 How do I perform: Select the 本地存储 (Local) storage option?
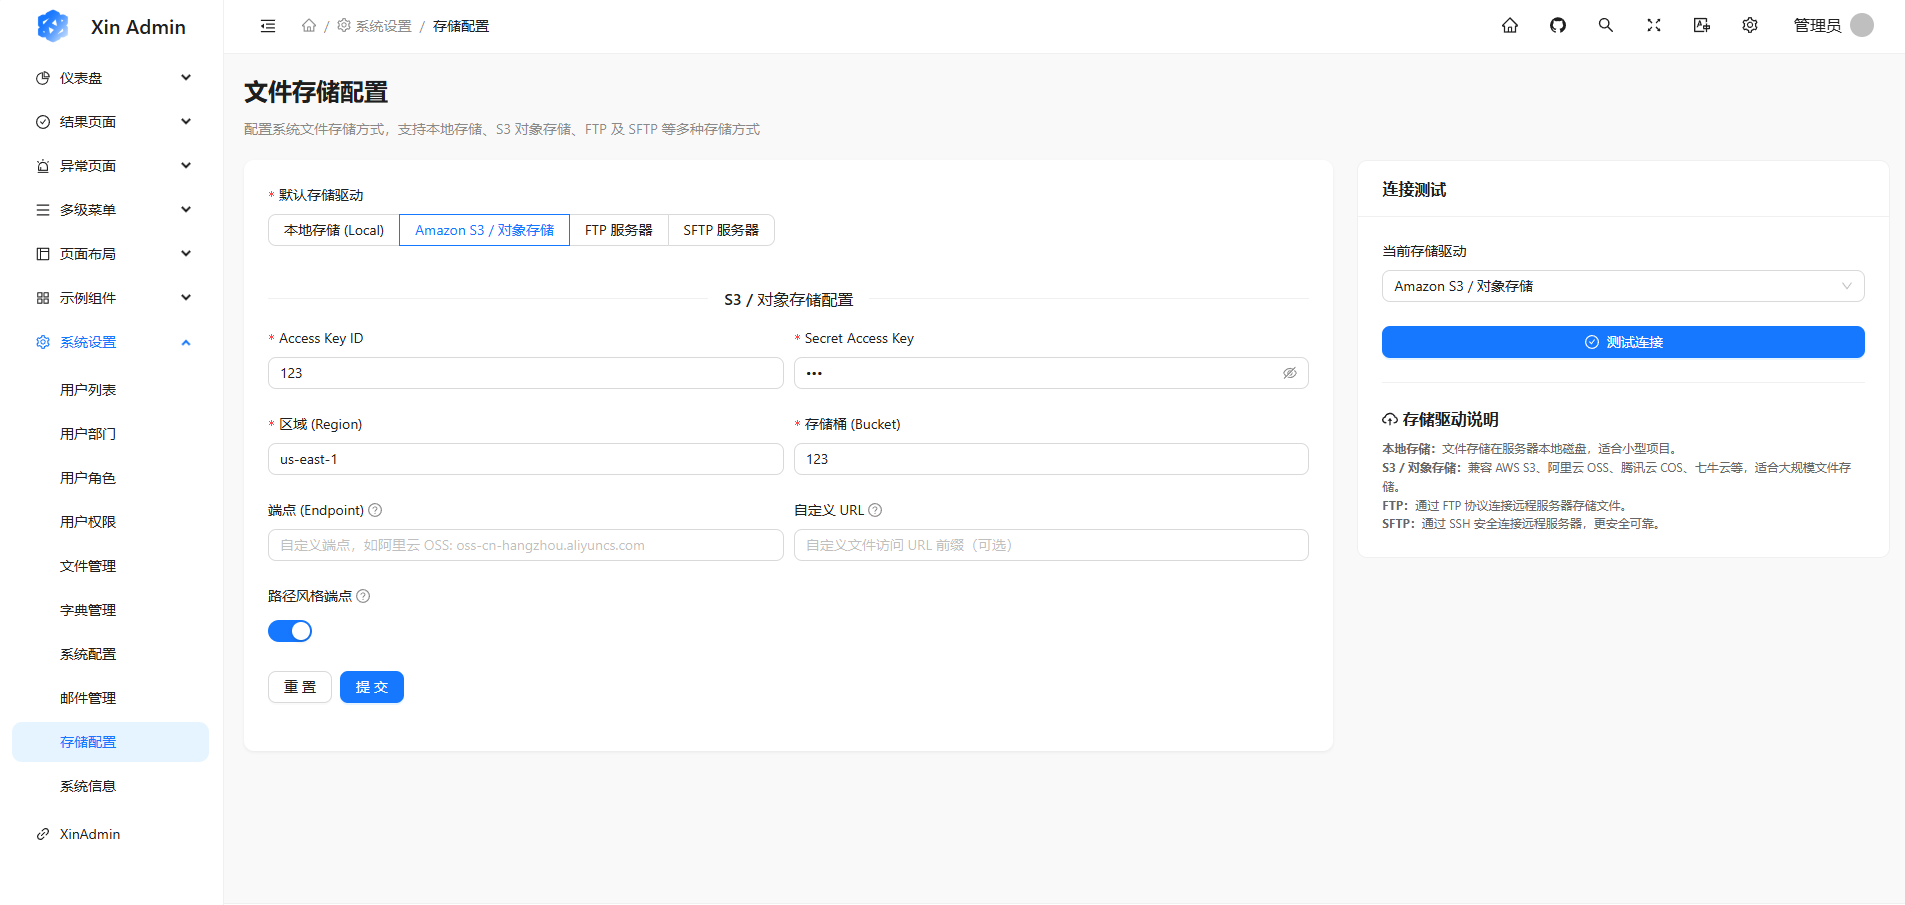(333, 229)
